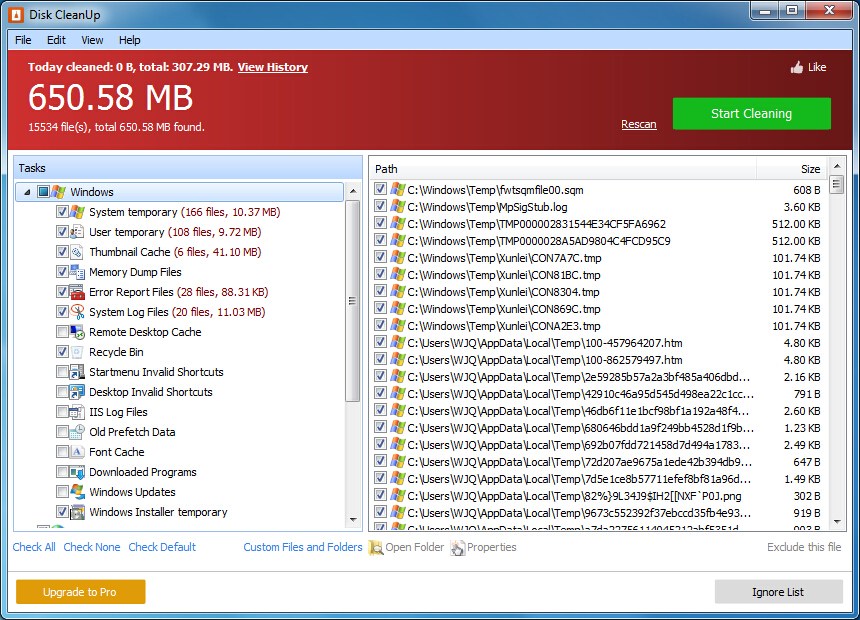Click the Memory Dump Files icon
This screenshot has width=860, height=620.
point(77,272)
